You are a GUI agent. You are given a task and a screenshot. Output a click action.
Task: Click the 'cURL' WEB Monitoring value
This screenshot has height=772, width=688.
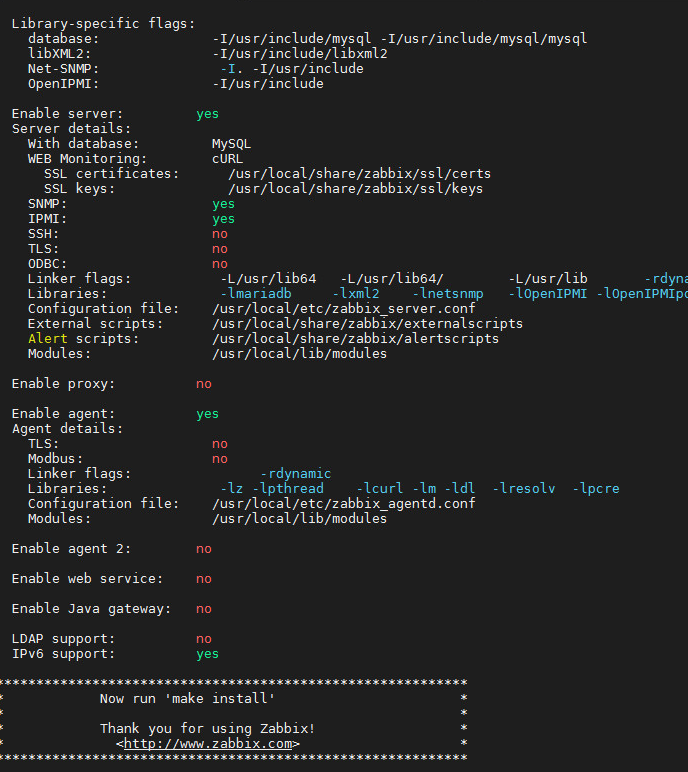click(228, 159)
